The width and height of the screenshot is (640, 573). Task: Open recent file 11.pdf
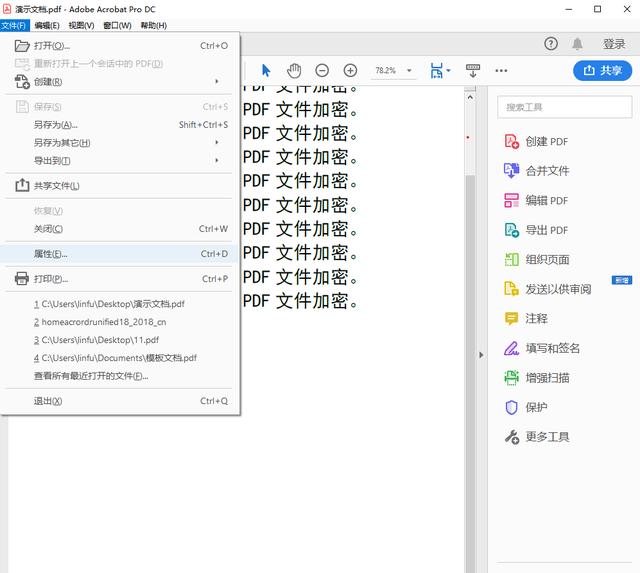point(96,340)
